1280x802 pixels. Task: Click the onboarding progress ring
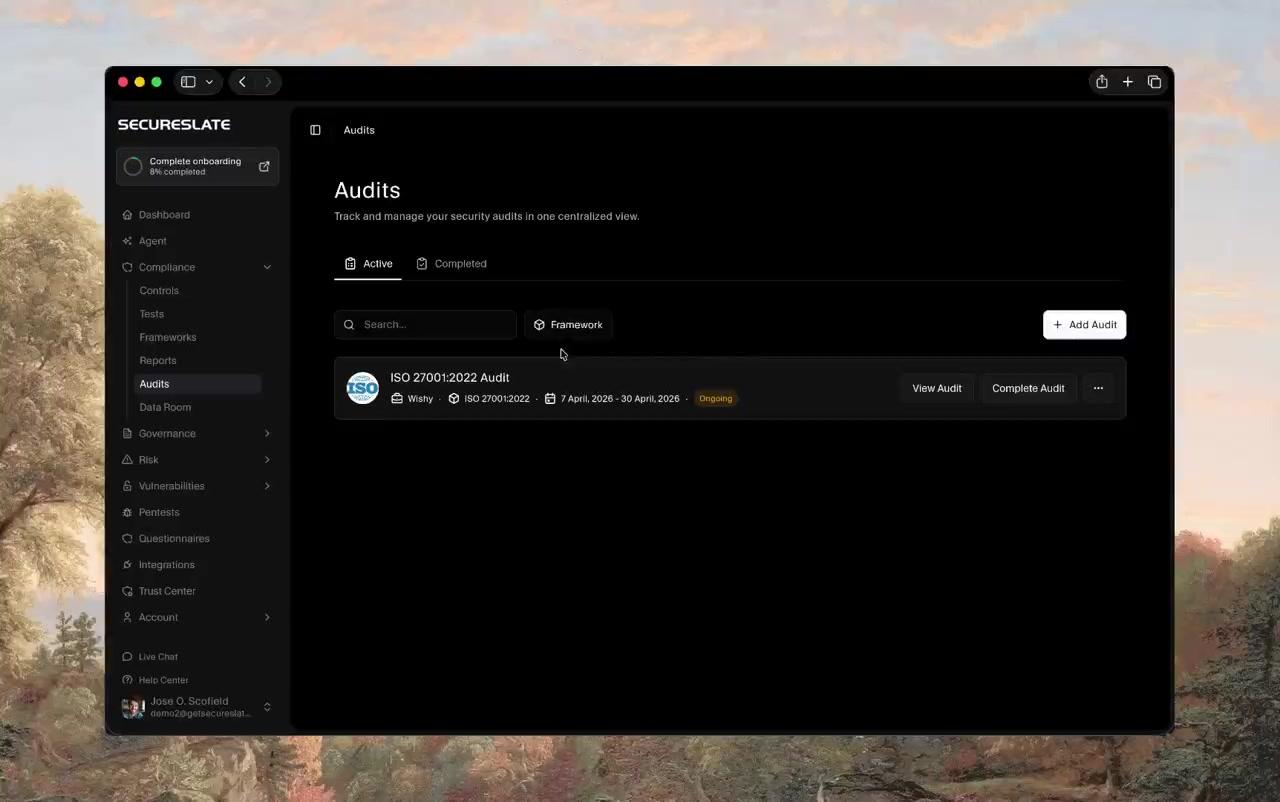point(133,167)
